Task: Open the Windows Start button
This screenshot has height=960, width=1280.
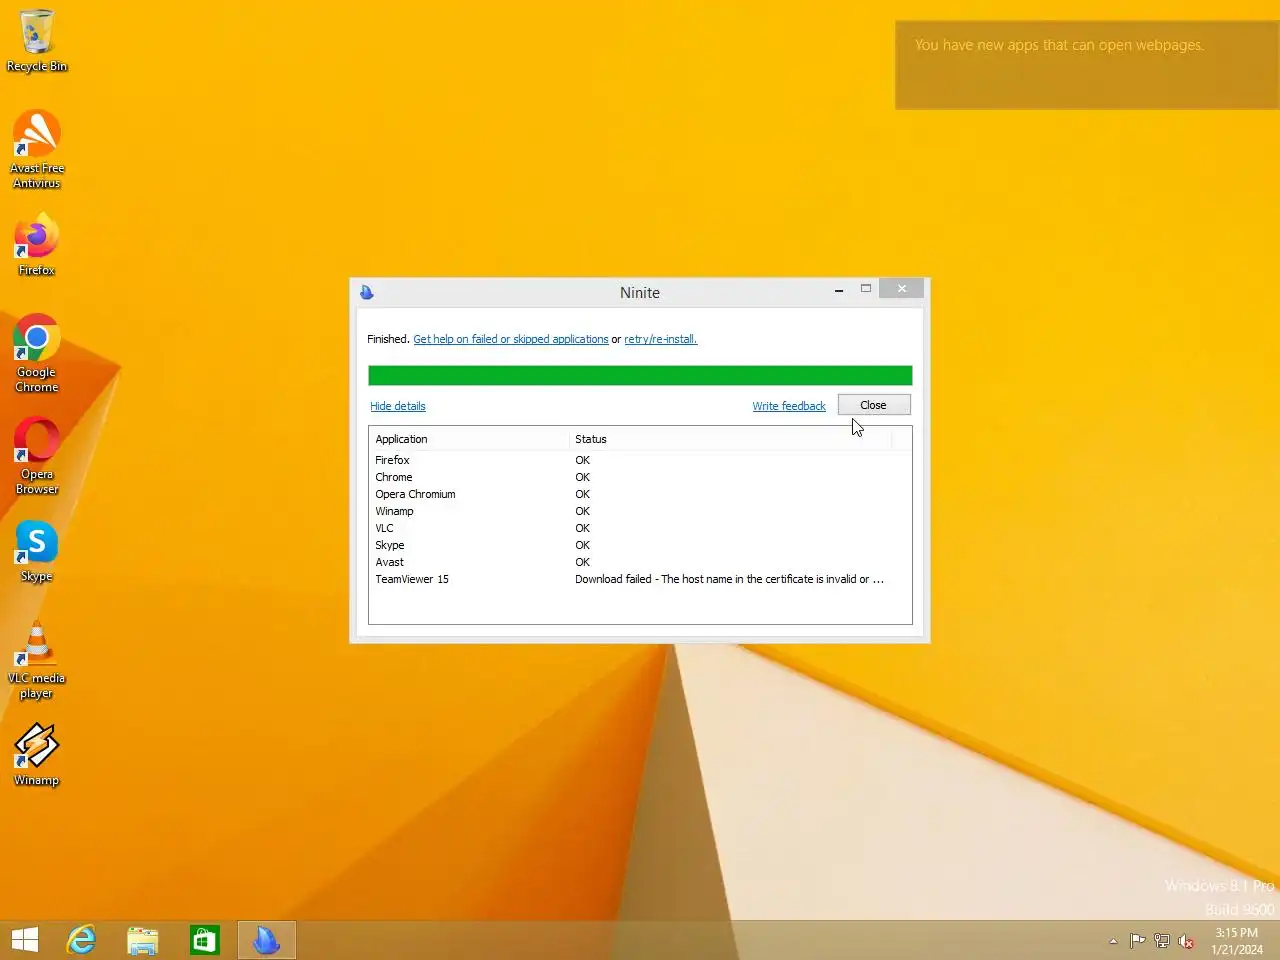Action: tap(25, 940)
